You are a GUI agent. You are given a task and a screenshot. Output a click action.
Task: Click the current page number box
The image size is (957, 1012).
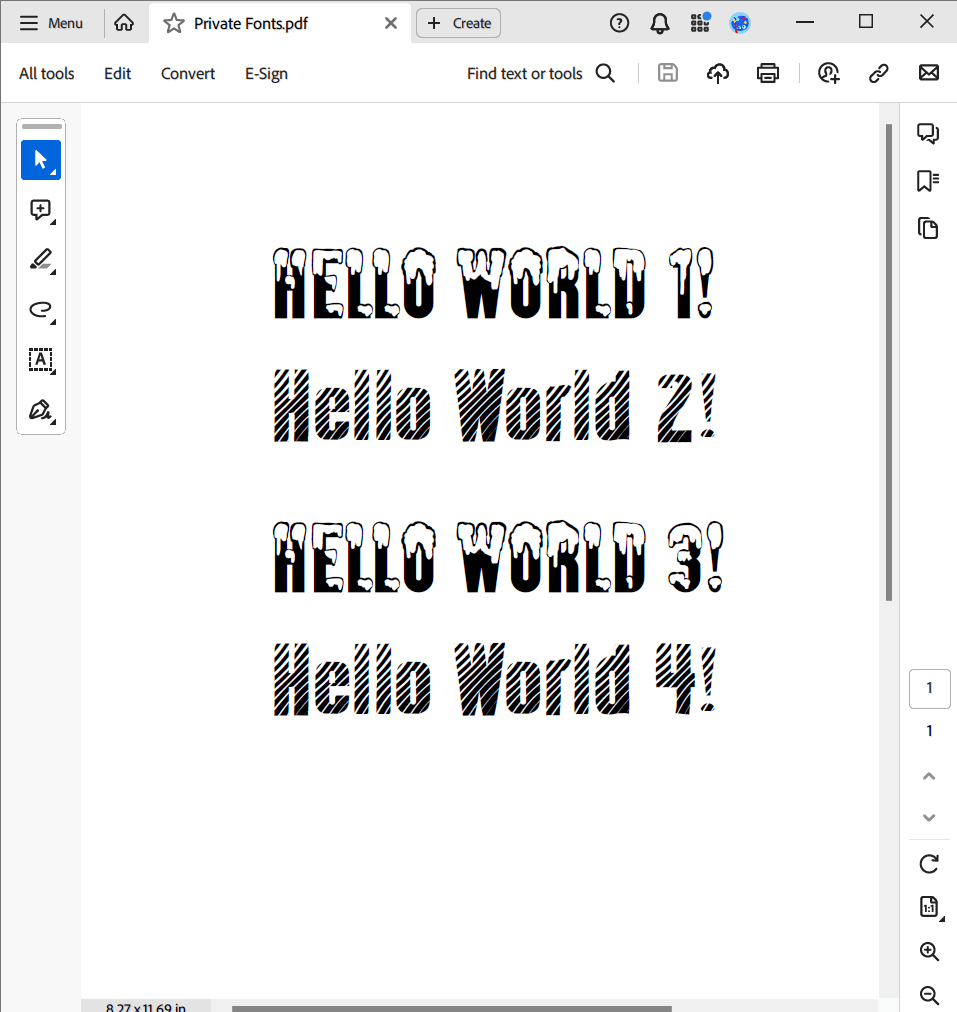pos(929,688)
